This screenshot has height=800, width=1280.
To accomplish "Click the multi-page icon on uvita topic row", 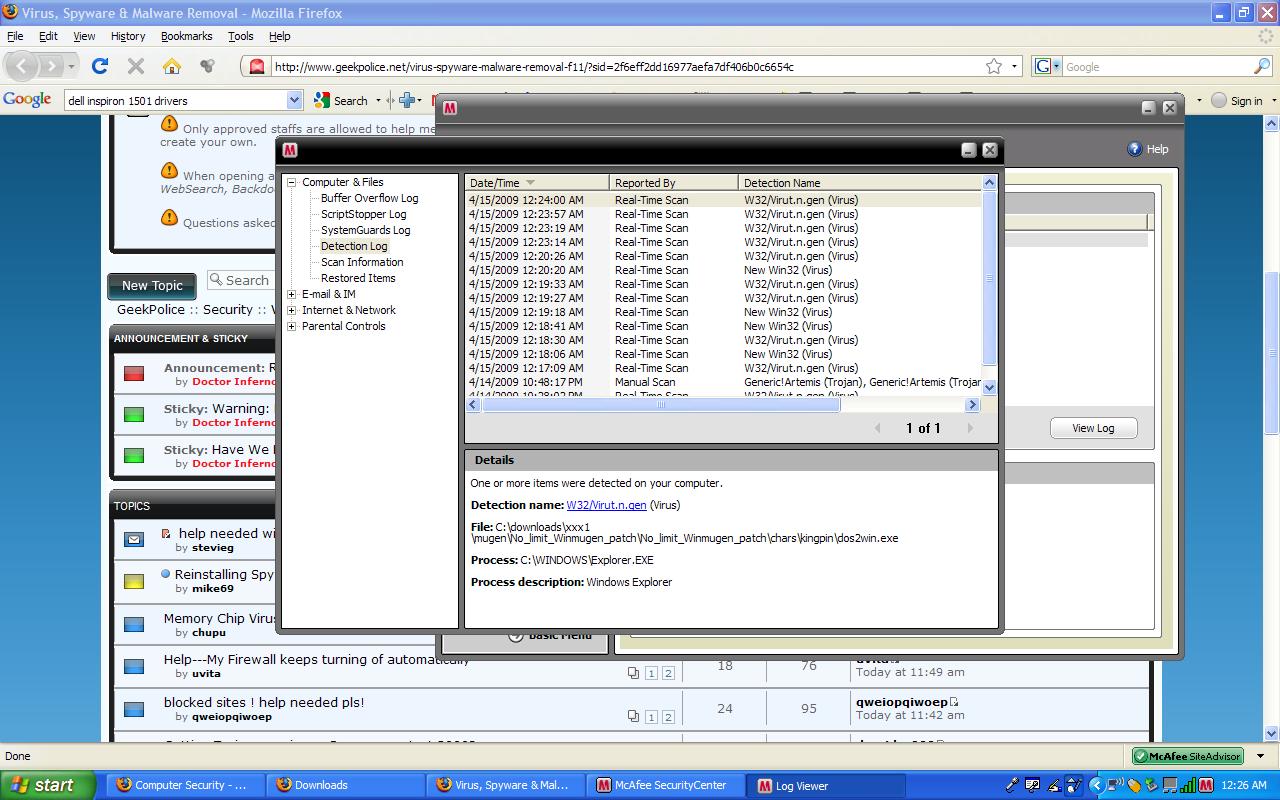I will (x=633, y=673).
